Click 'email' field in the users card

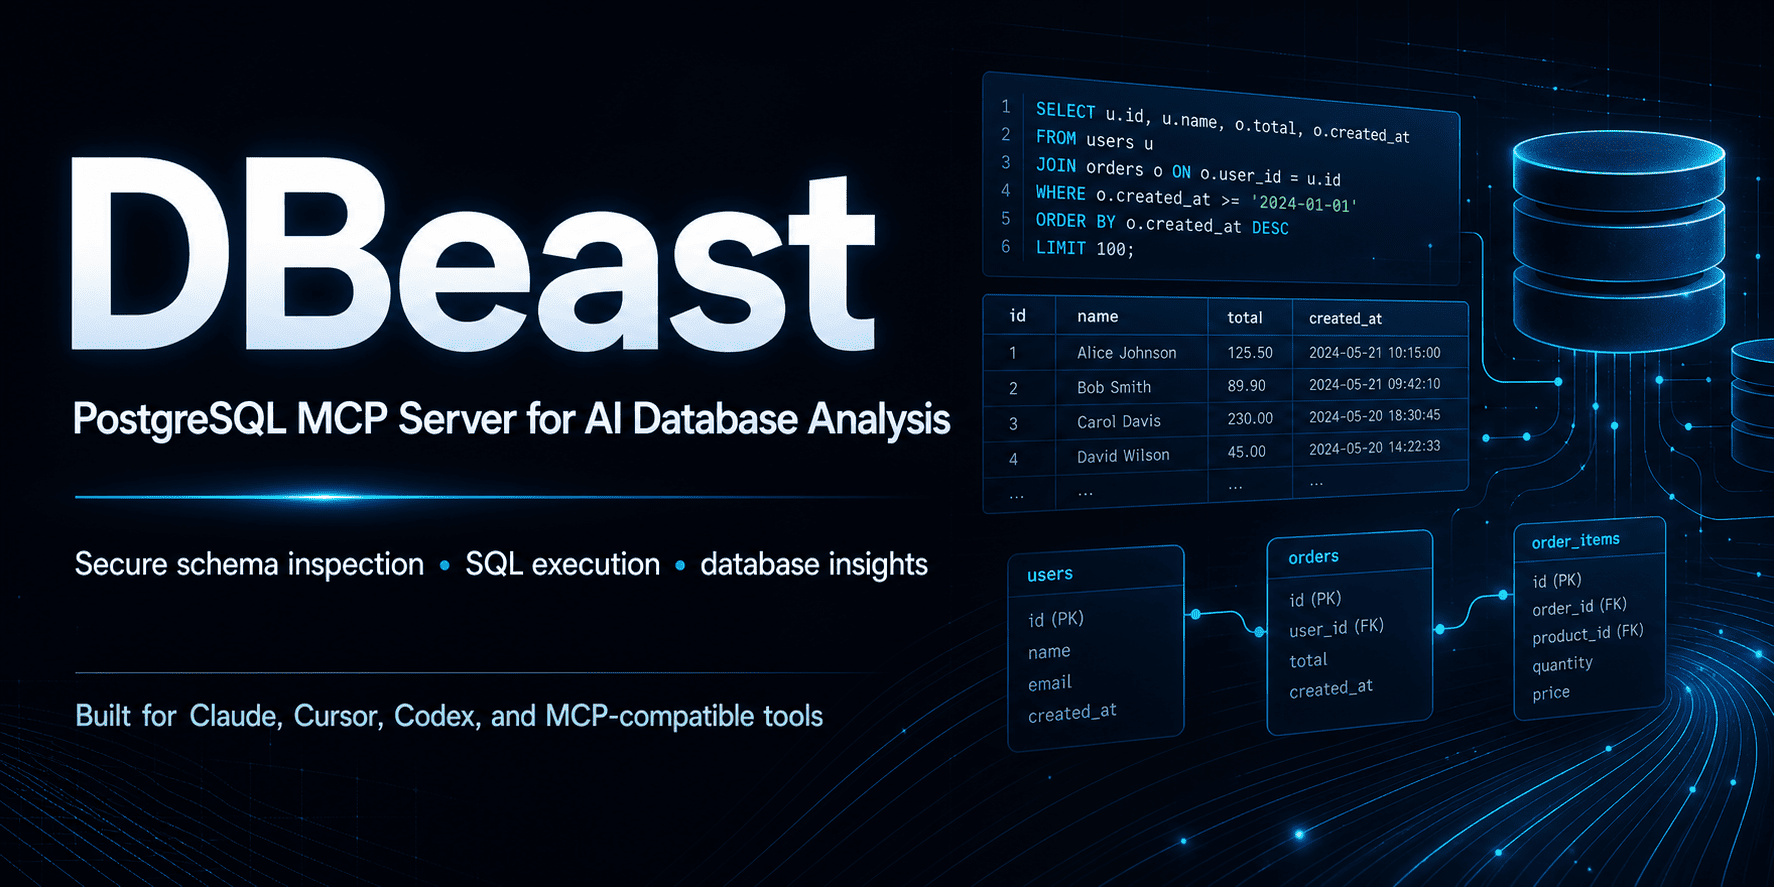pos(1050,683)
